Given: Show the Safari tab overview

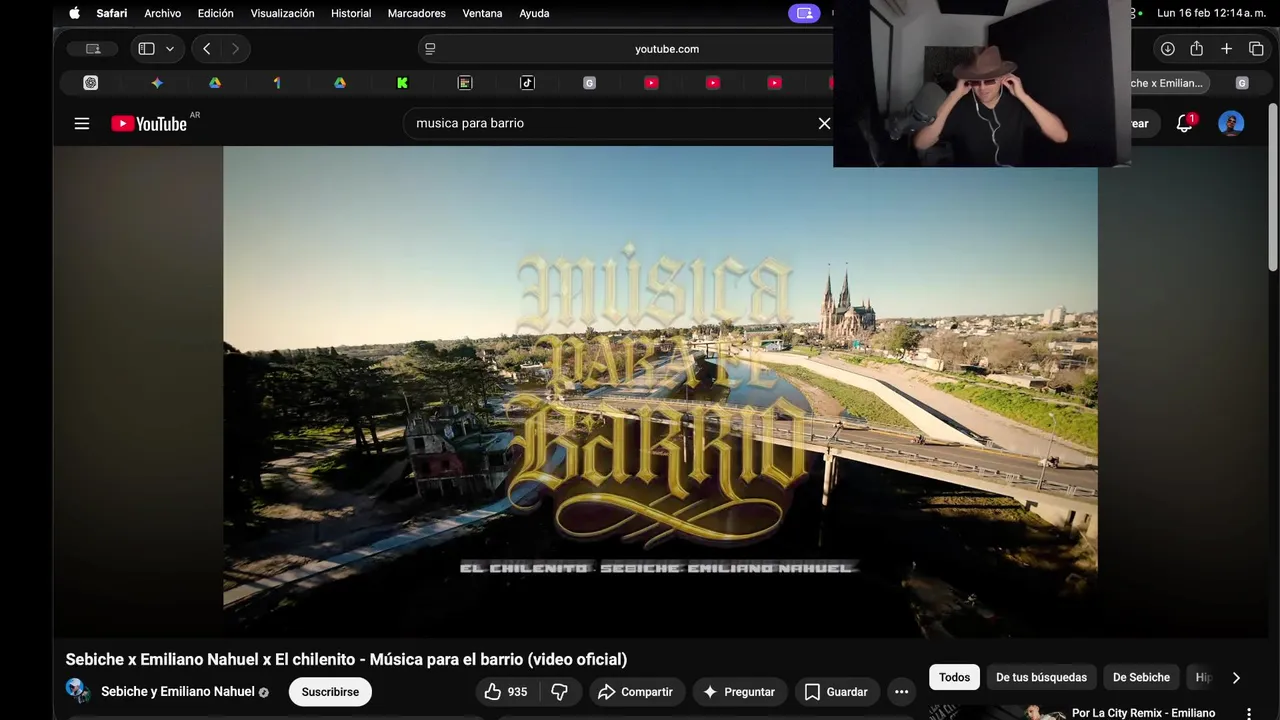Looking at the screenshot, I should point(1256,48).
